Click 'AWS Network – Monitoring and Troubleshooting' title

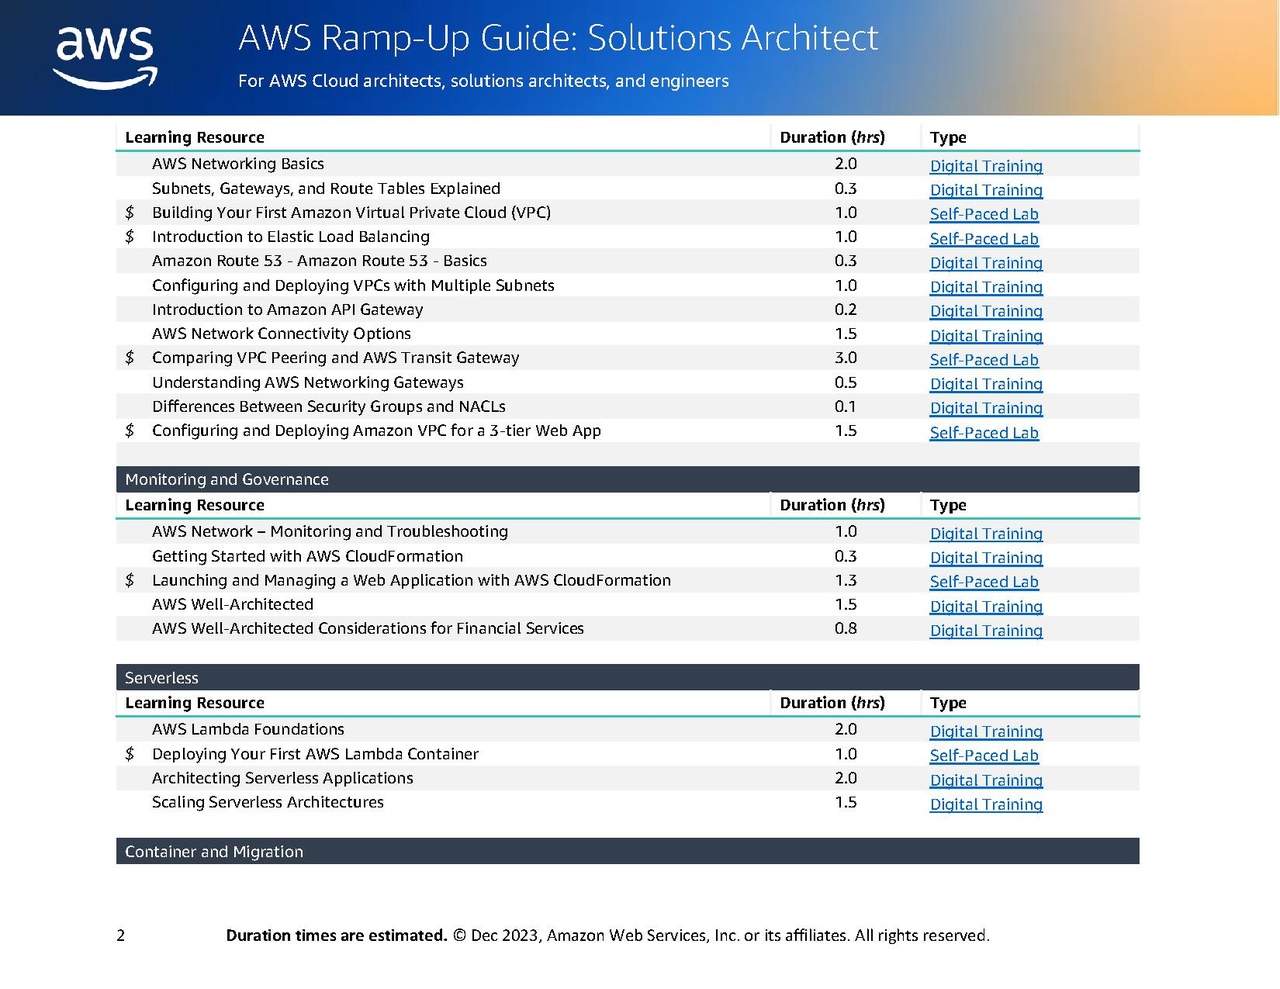(x=330, y=532)
